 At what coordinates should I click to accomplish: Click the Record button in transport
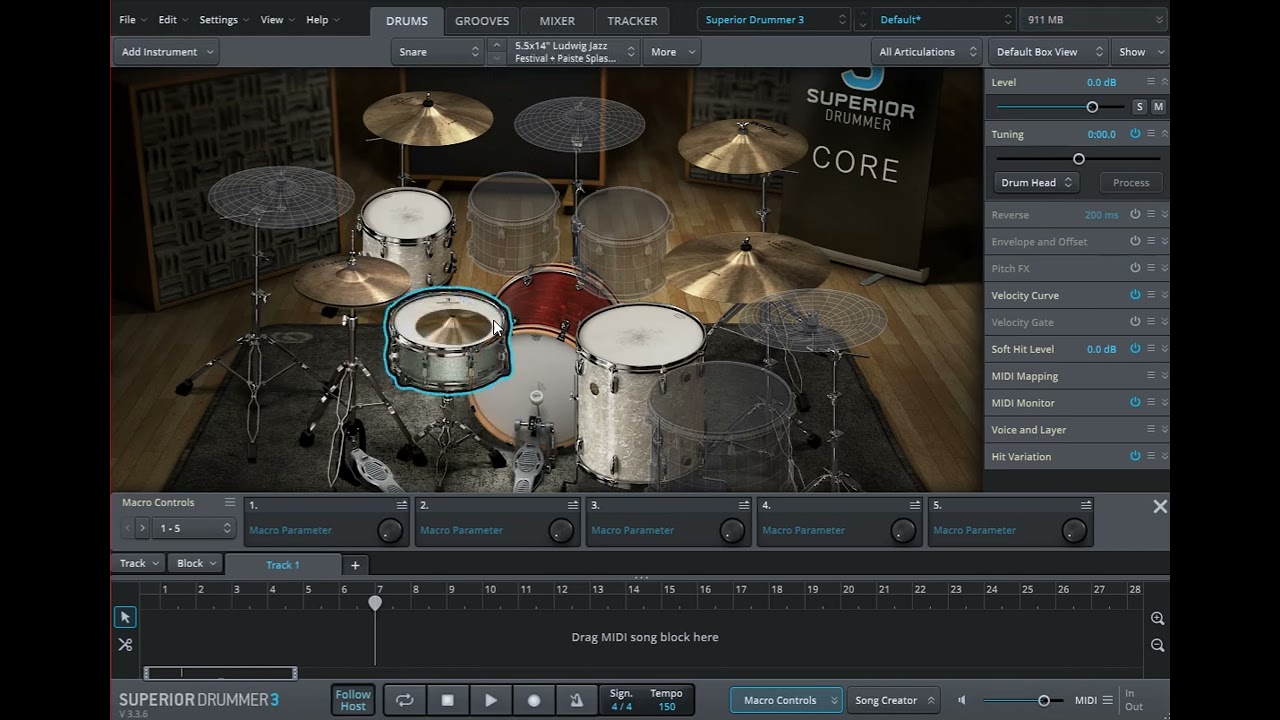[534, 700]
